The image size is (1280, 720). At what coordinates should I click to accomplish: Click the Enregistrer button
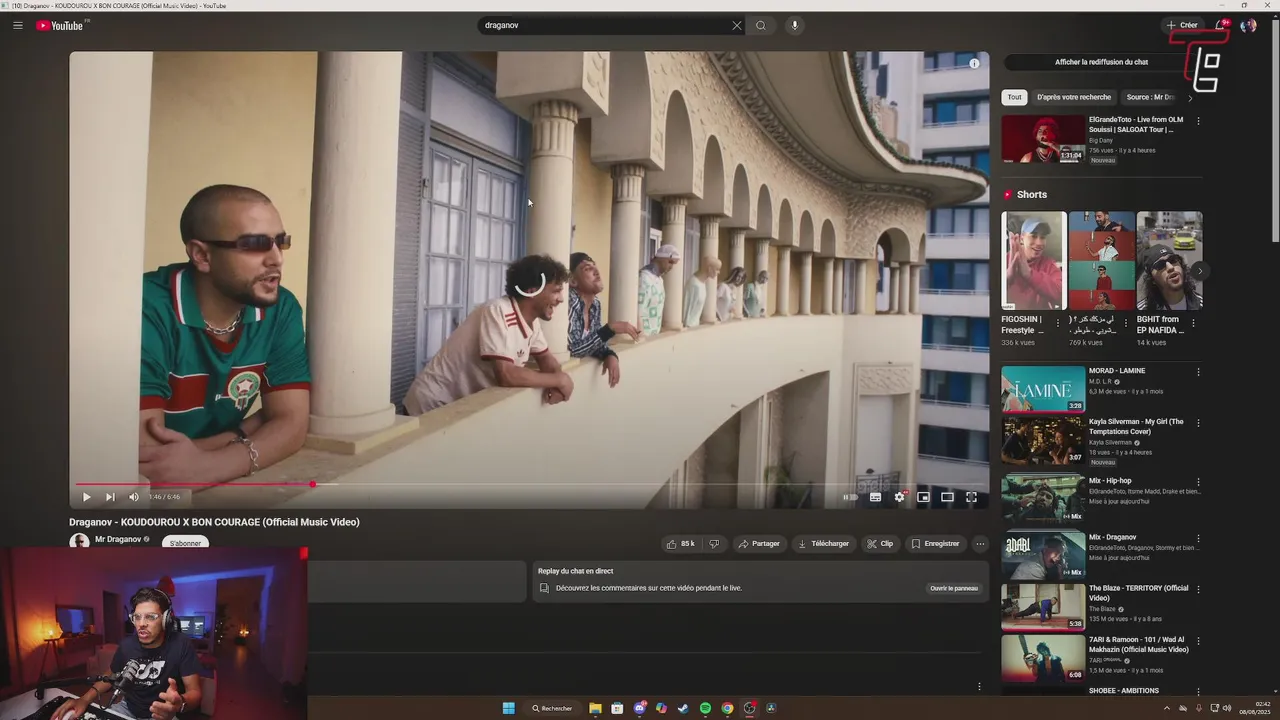[936, 544]
